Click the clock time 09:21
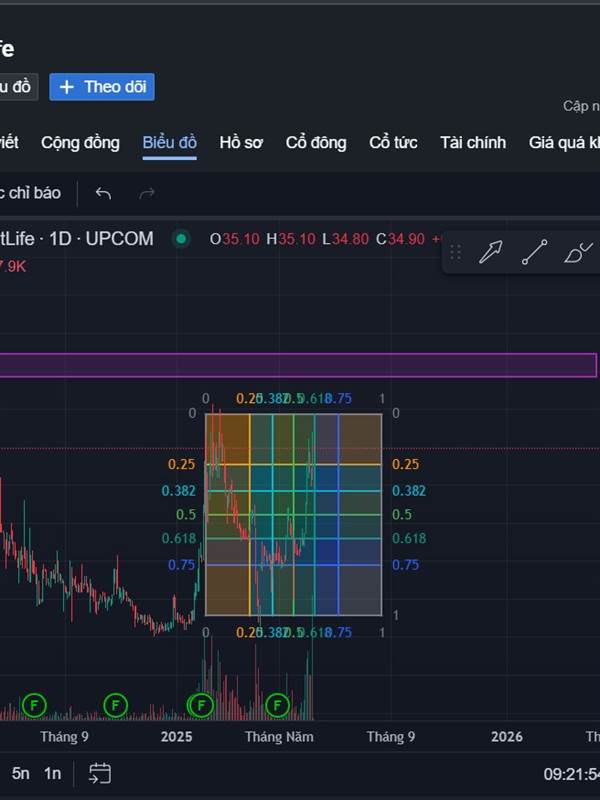 tap(571, 774)
